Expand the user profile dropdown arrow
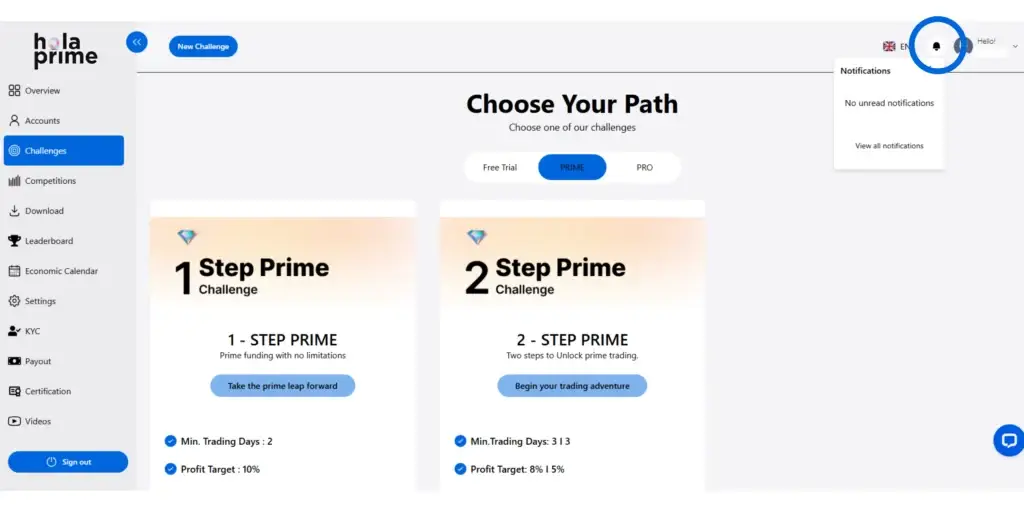The width and height of the screenshot is (1024, 512). (x=1015, y=46)
